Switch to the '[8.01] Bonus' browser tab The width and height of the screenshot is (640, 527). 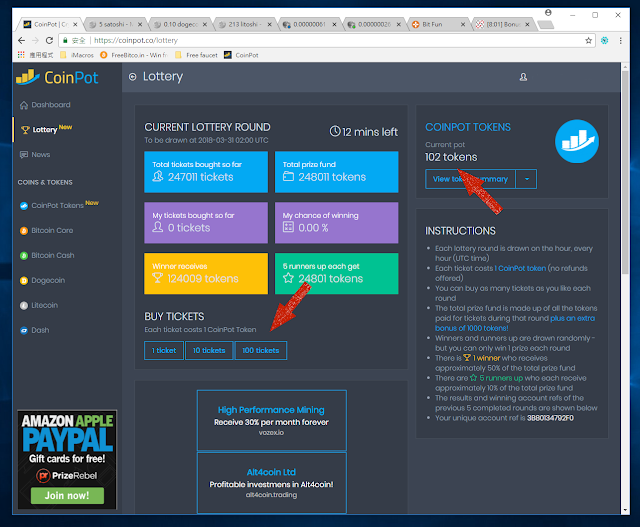[501, 24]
